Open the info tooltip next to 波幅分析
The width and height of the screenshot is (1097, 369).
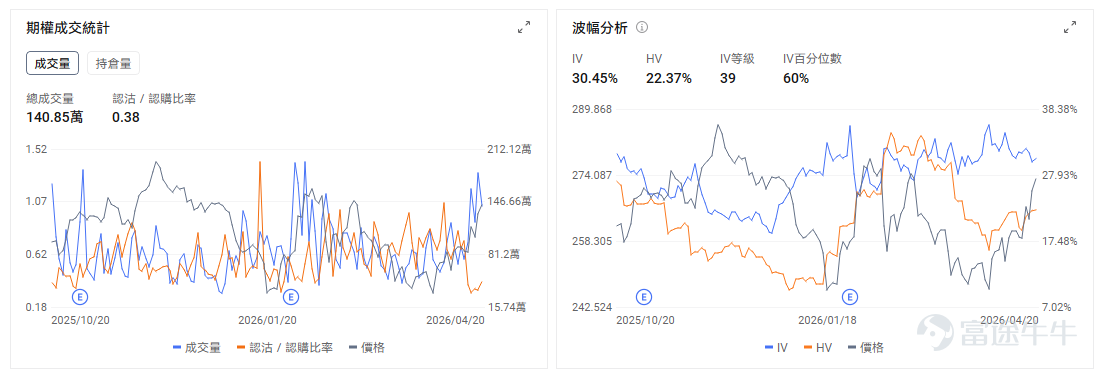642,28
